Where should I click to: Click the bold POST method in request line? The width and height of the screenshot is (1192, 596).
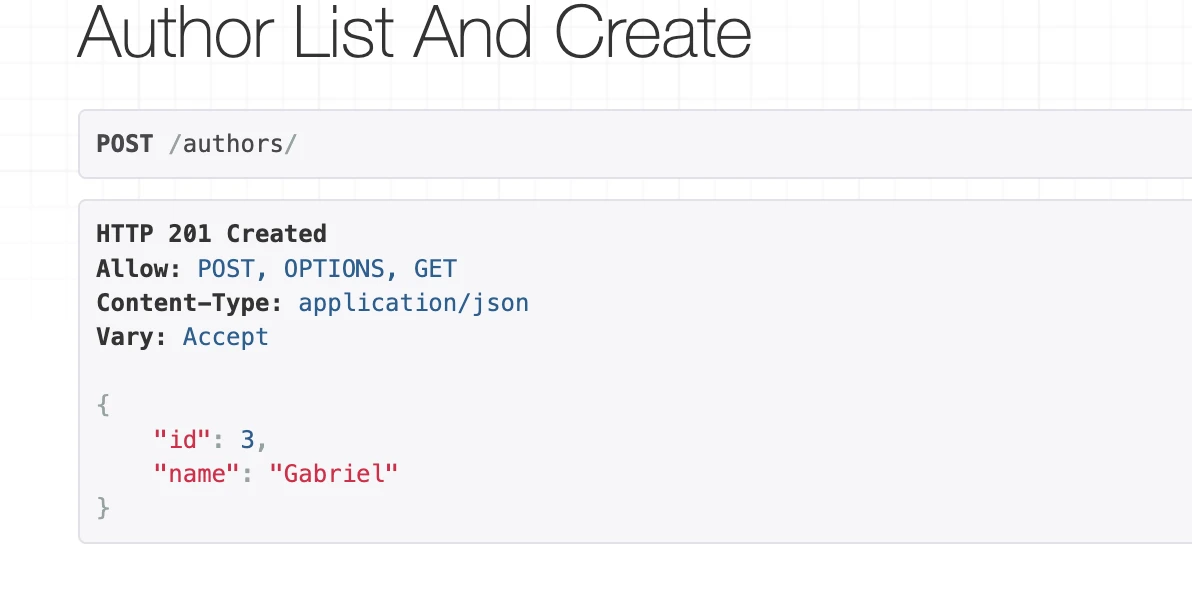[124, 144]
